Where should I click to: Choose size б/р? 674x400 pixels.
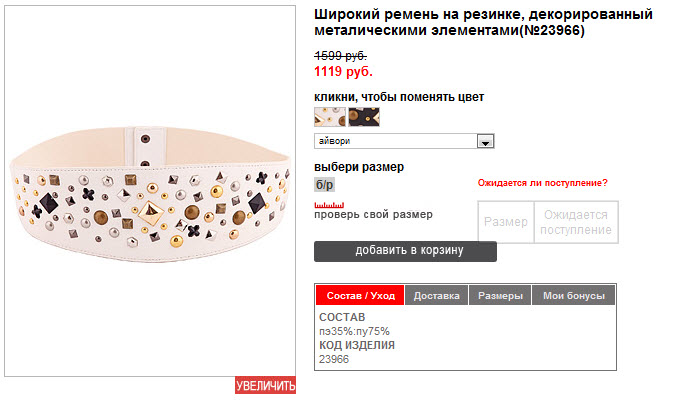(324, 185)
